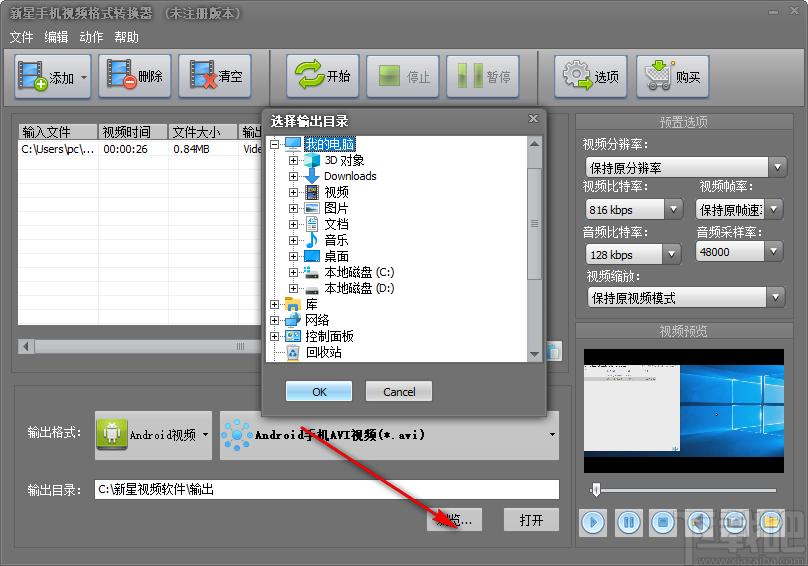Open the 动作 menu
The image size is (808, 566).
[91, 37]
